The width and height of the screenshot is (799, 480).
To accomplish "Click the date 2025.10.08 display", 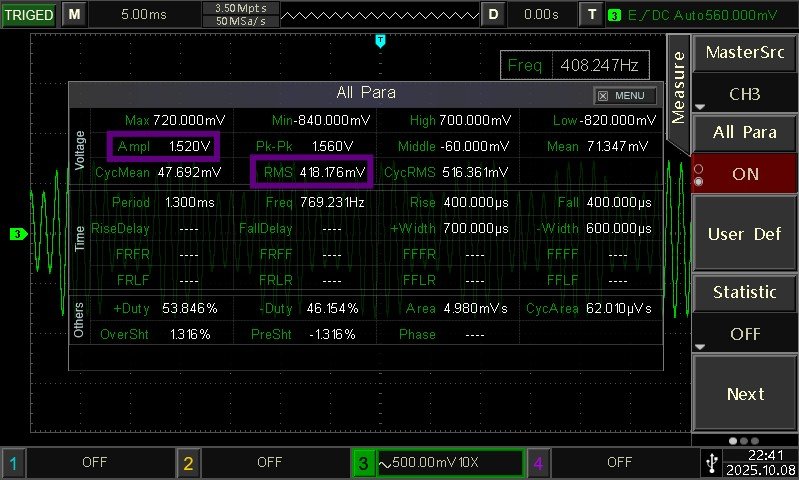I will (760, 470).
